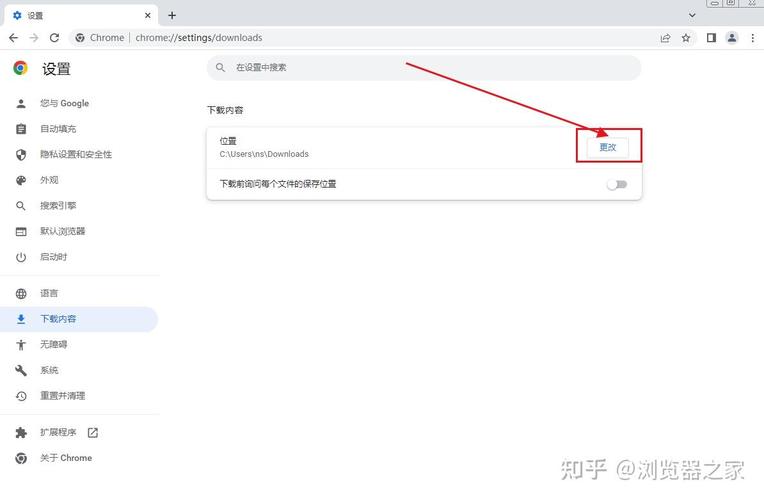Click the magnifier icon beside 搜索引擎
This screenshot has height=500, width=764.
point(21,206)
